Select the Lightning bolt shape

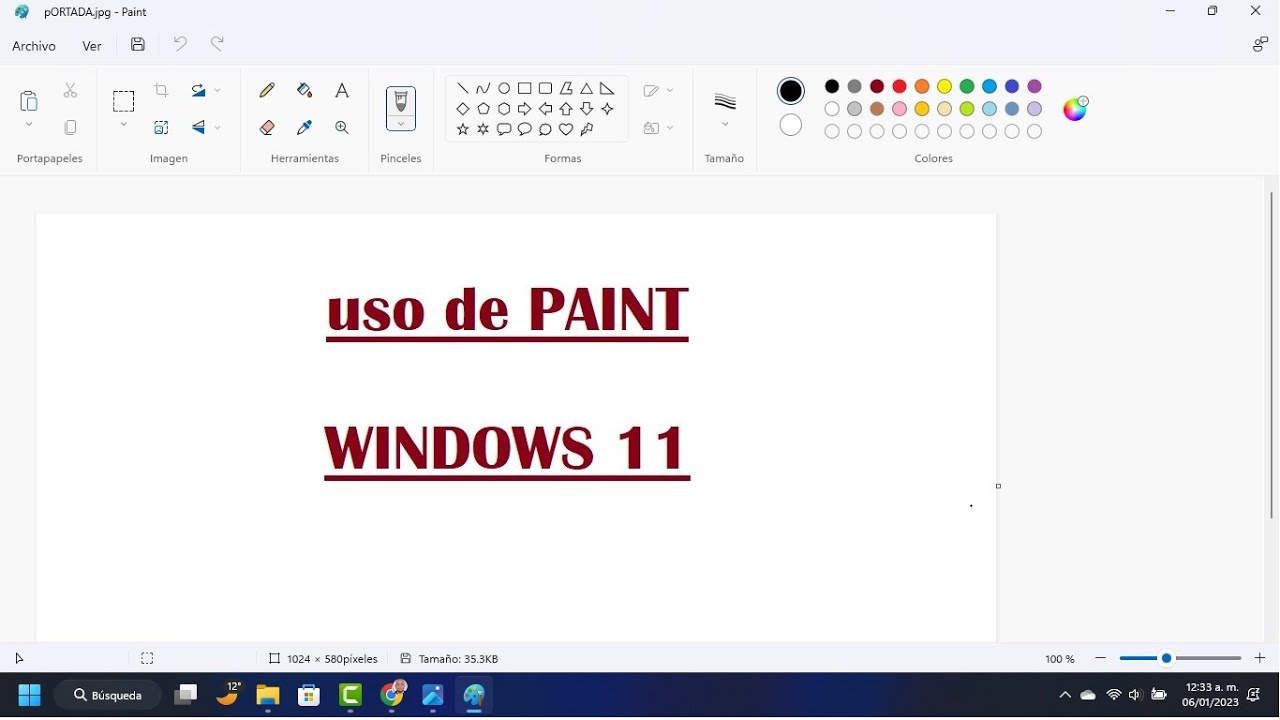click(x=587, y=130)
